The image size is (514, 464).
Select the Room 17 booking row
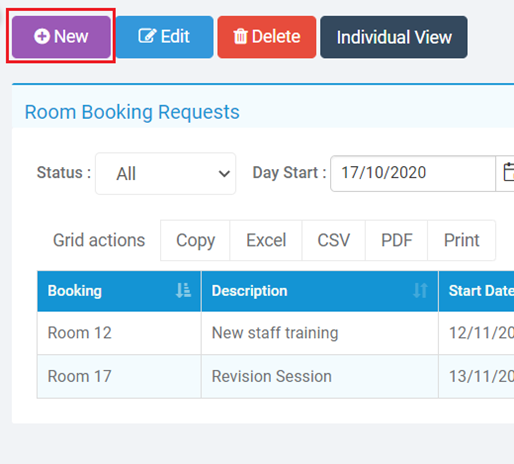(276, 376)
